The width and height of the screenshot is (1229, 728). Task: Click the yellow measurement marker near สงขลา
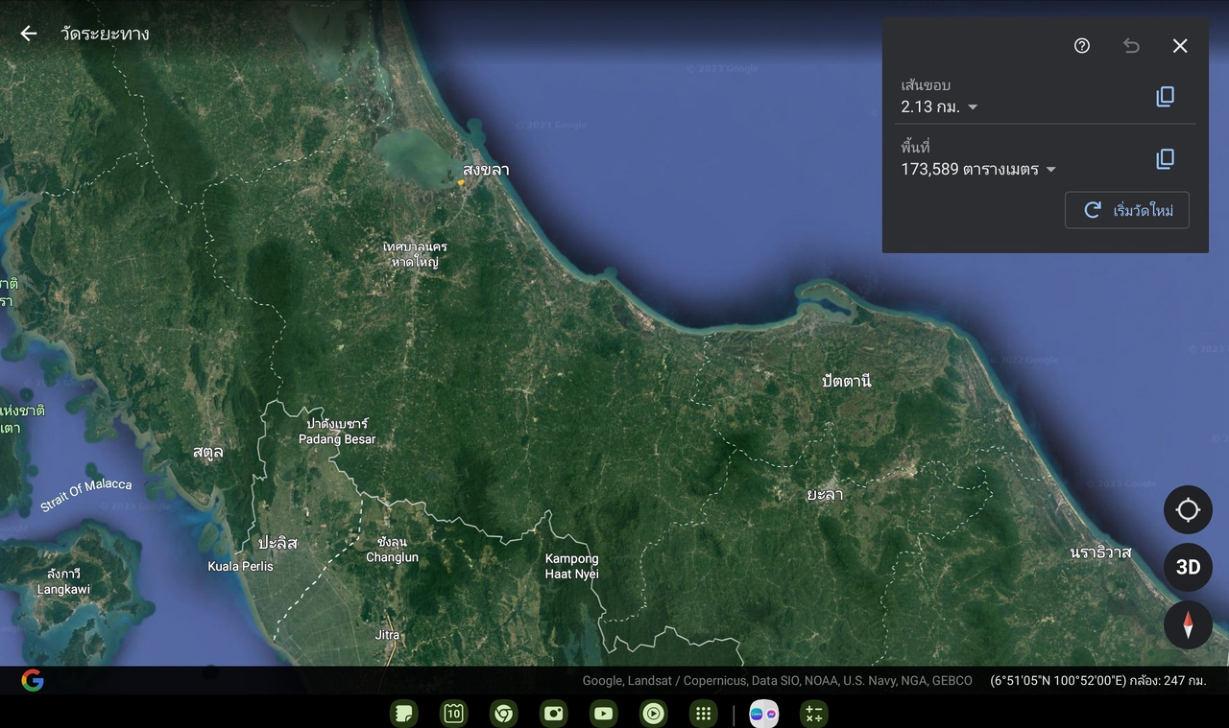point(461,183)
